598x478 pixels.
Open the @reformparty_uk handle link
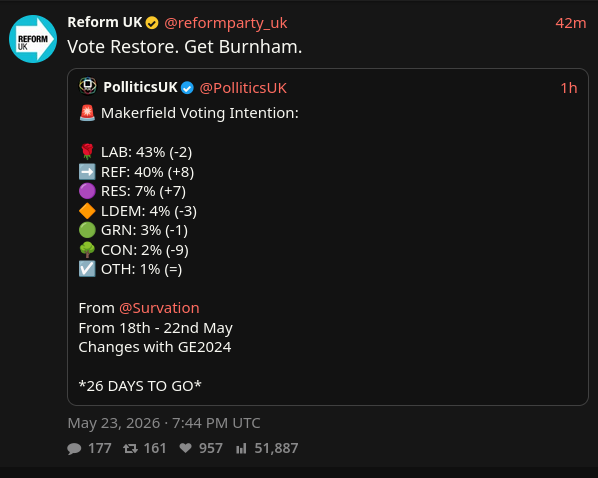click(x=225, y=23)
